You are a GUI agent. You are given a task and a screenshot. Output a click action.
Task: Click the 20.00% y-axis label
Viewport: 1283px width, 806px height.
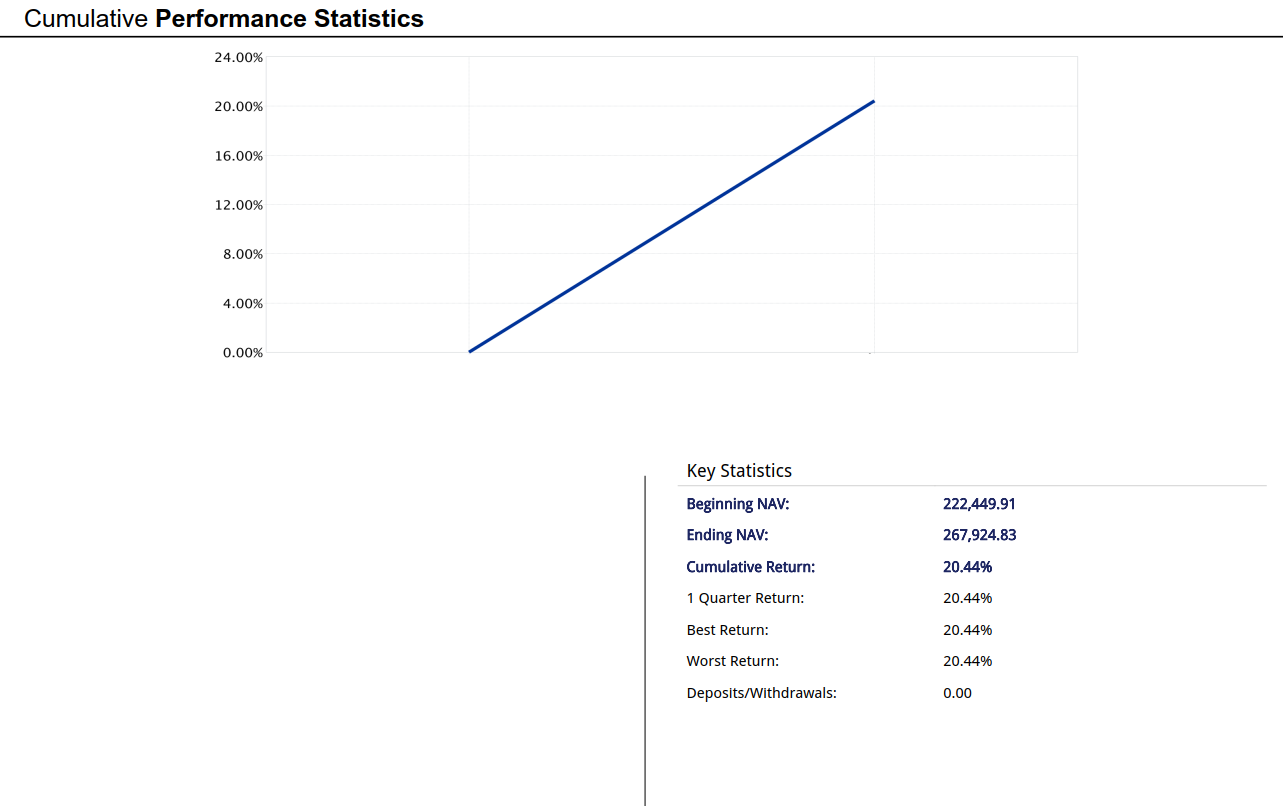(x=238, y=107)
